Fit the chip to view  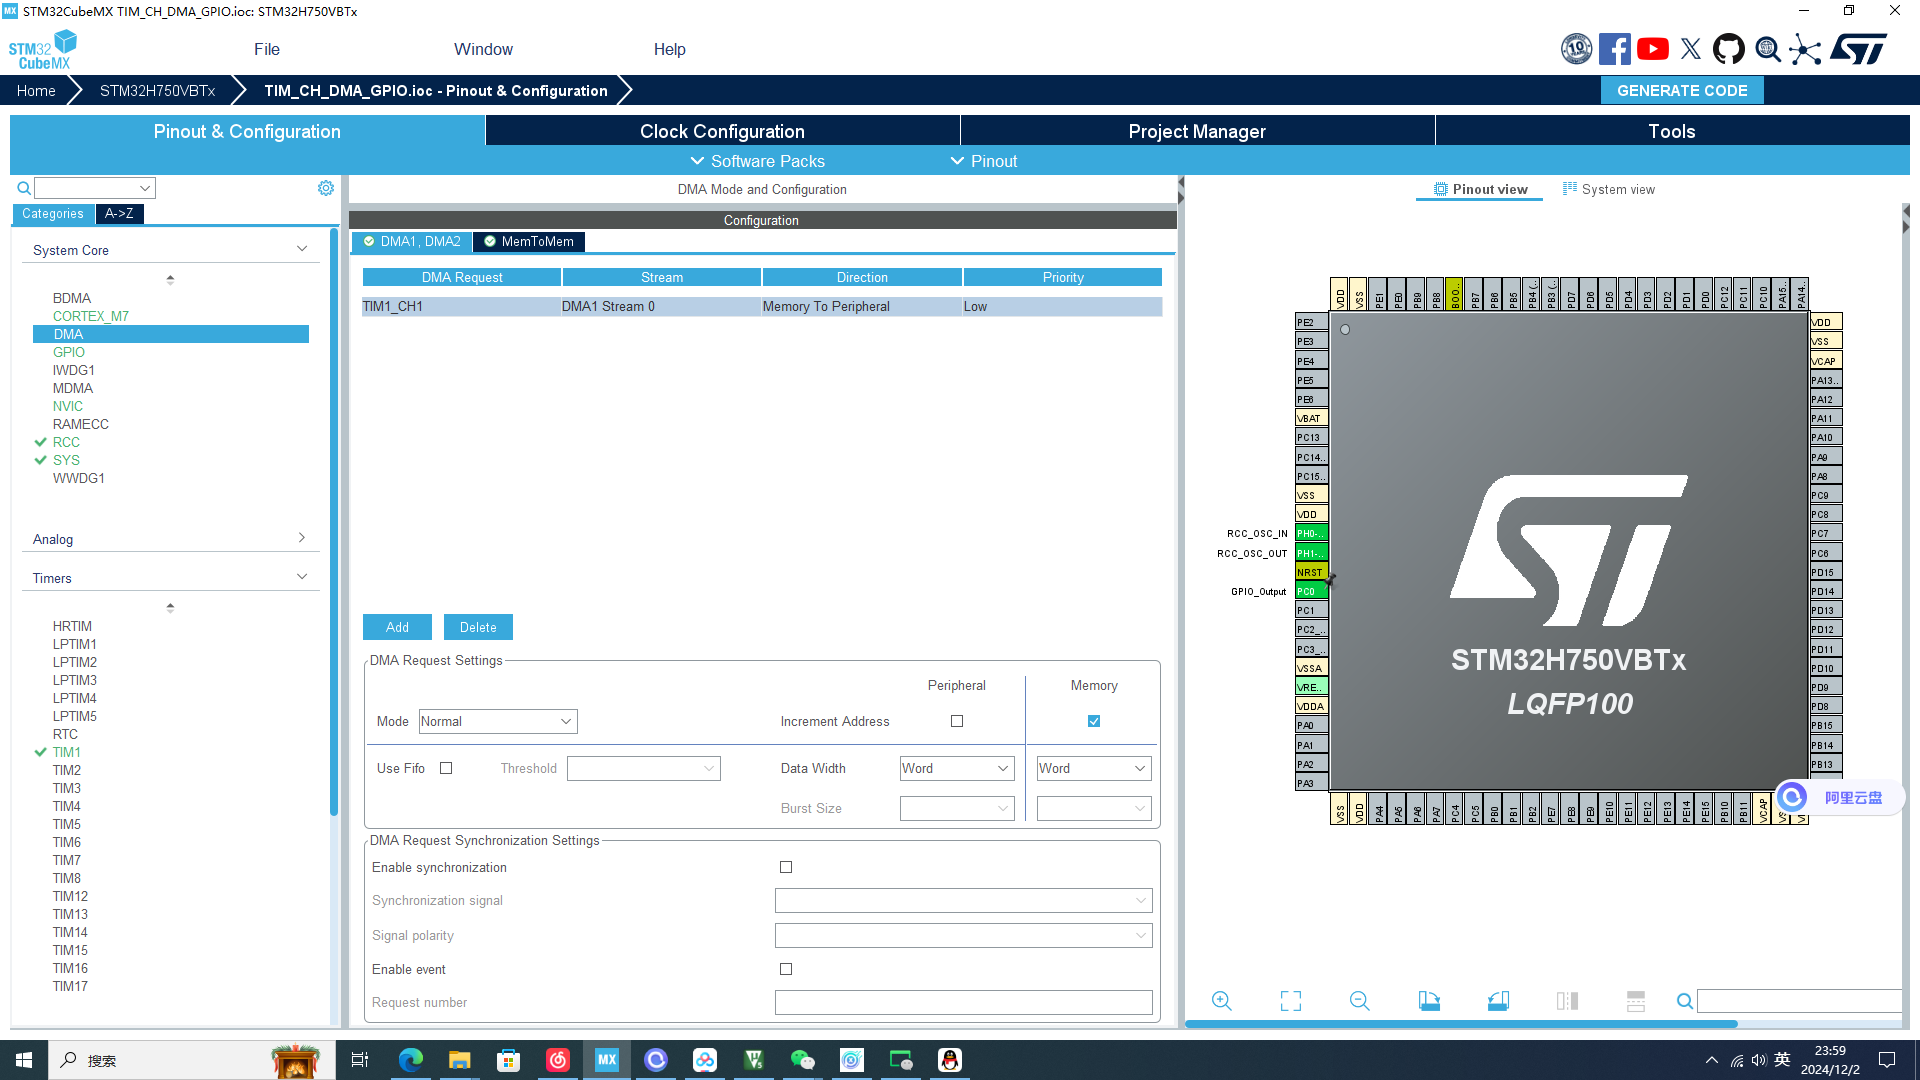tap(1291, 1001)
